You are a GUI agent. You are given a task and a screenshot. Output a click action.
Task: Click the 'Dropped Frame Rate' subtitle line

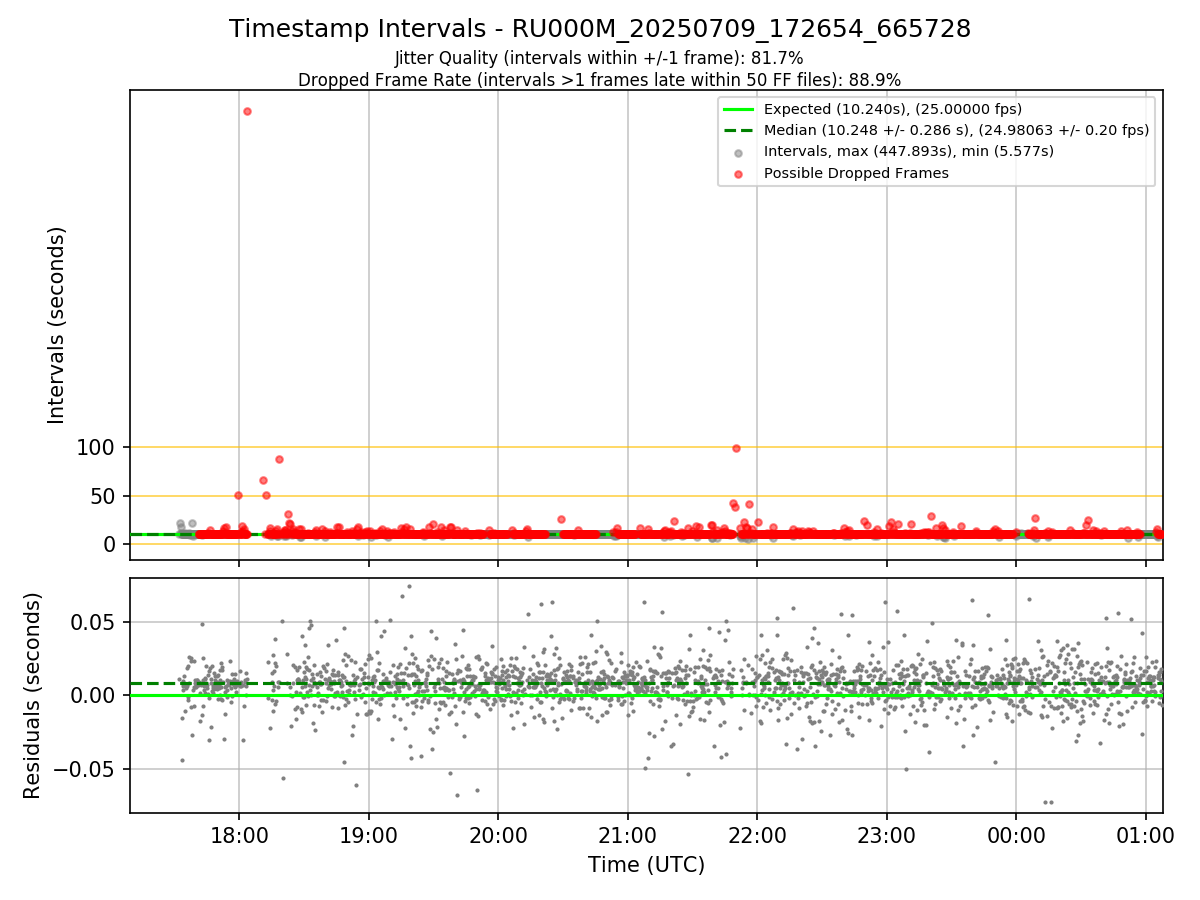point(599,79)
